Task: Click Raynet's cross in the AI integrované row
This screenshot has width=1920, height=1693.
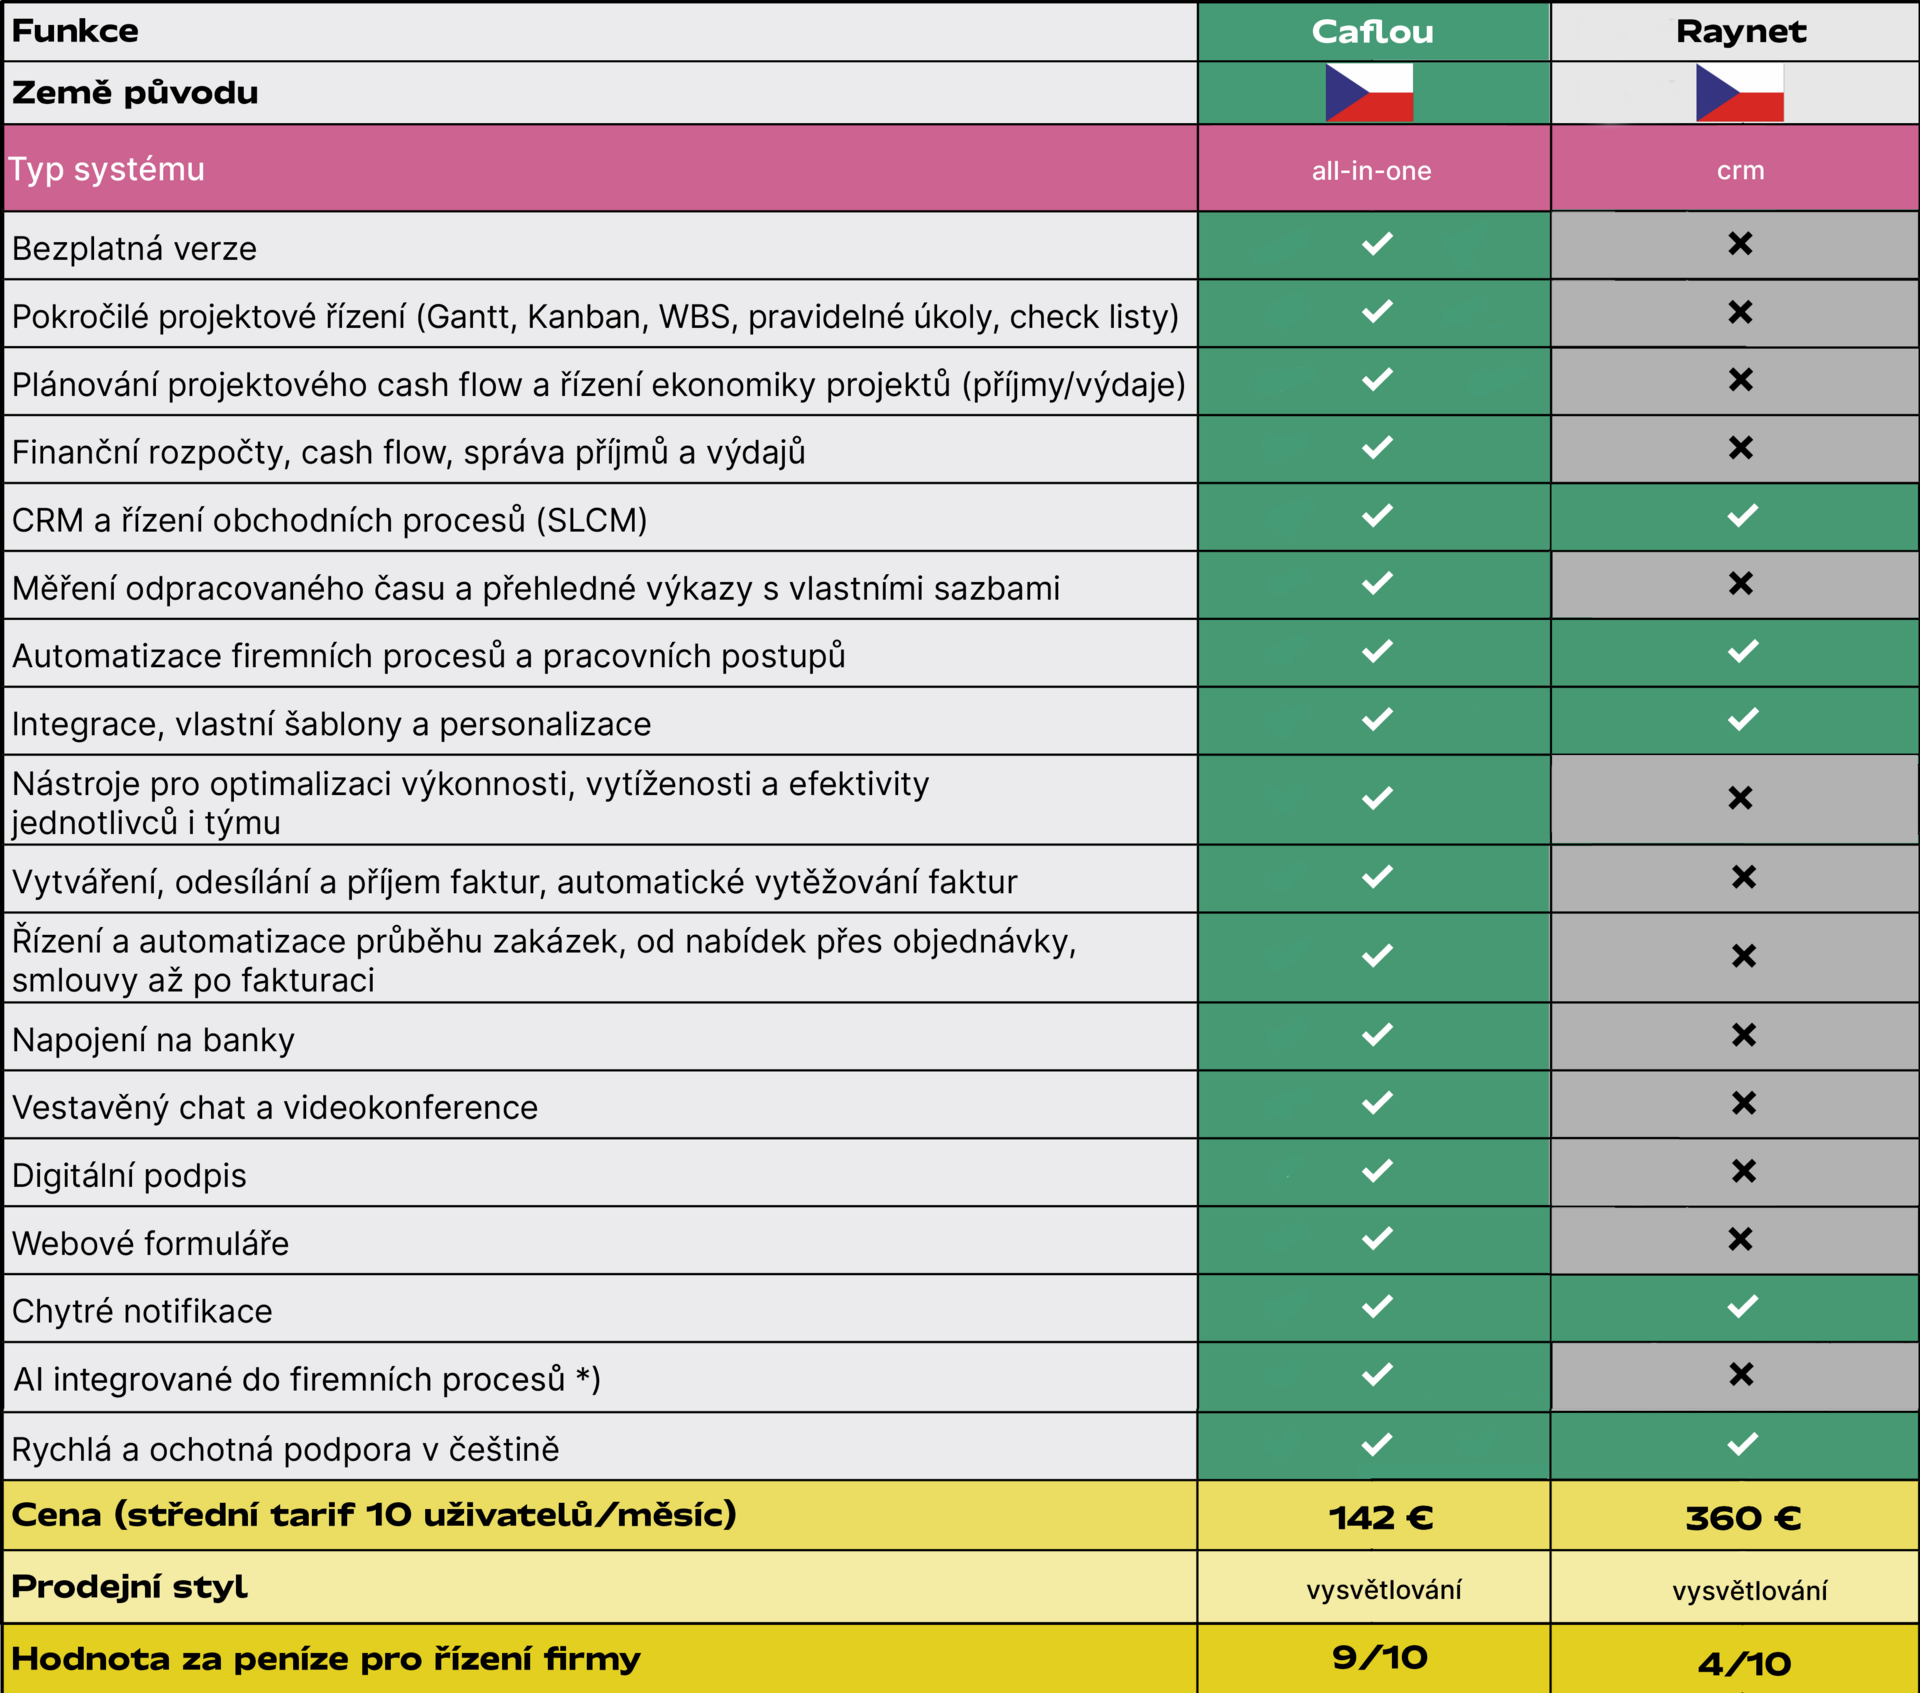Action: (x=1741, y=1375)
